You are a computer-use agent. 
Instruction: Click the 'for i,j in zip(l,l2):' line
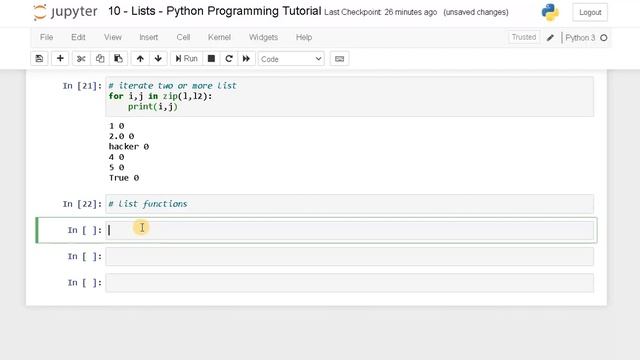pyautogui.click(x=160, y=96)
